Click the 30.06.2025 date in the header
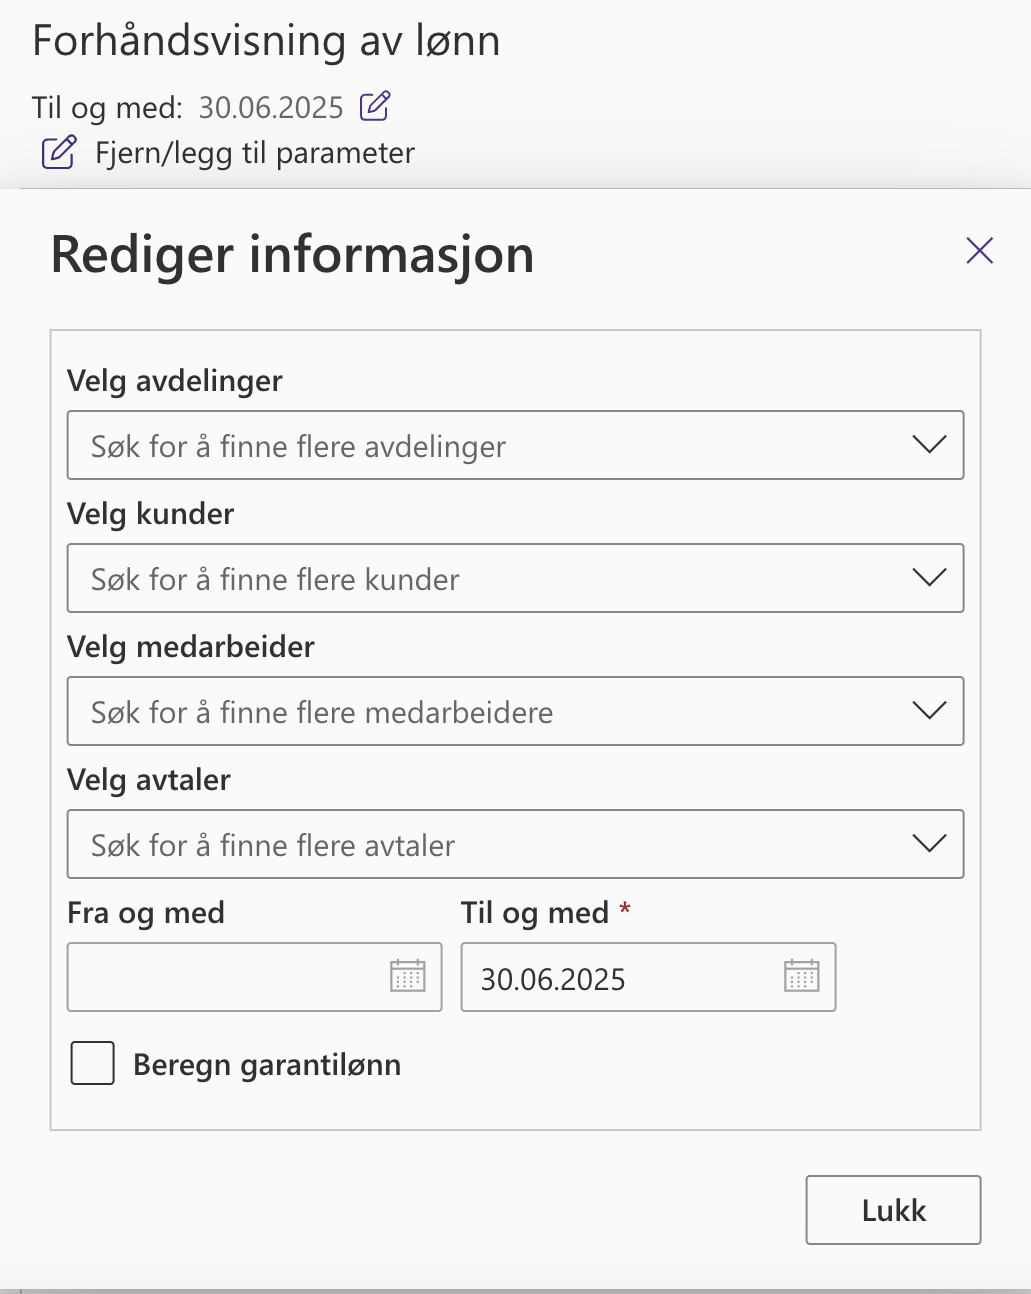This screenshot has height=1294, width=1031. pos(271,107)
